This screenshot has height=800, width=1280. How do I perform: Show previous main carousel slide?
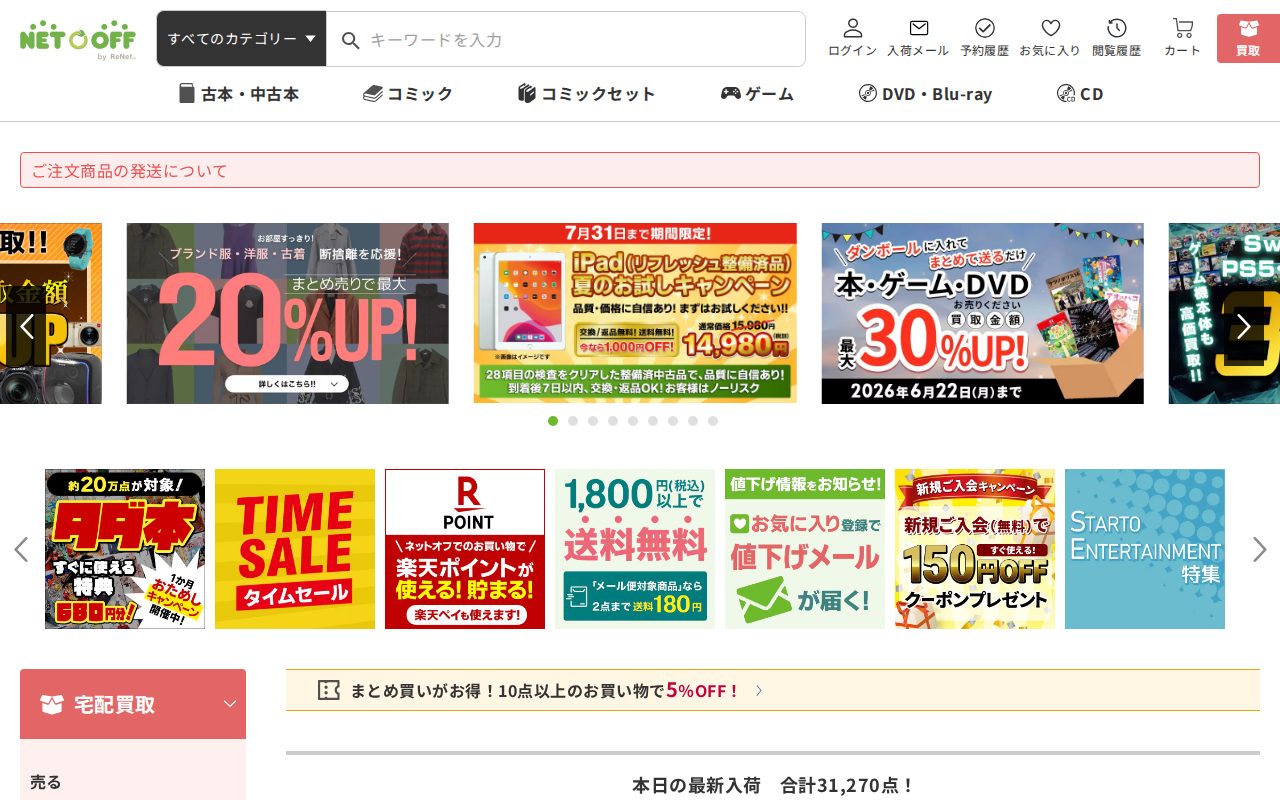click(27, 327)
